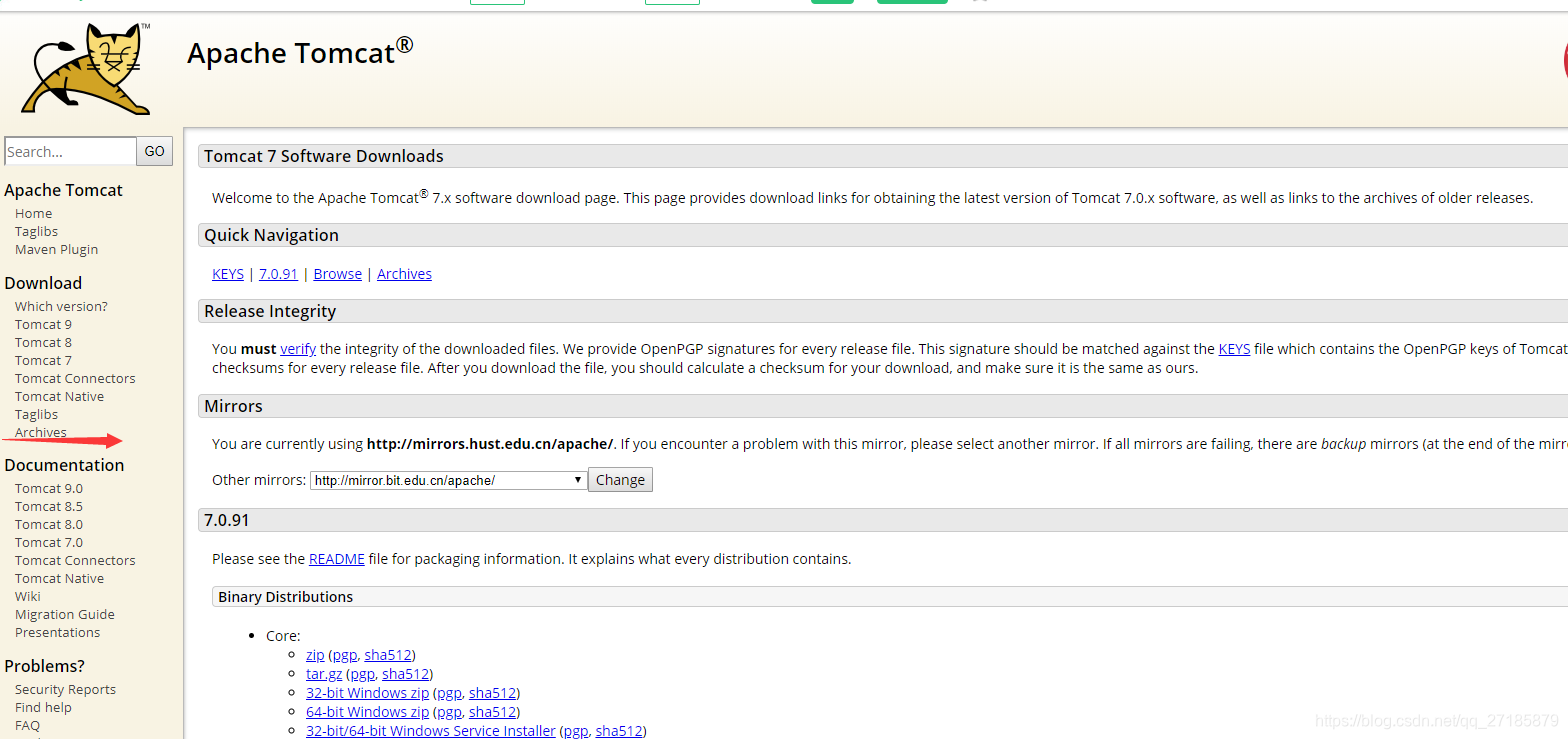Viewport: 1568px width, 739px height.
Task: Open the Maven Plugin link
Action: [x=56, y=249]
